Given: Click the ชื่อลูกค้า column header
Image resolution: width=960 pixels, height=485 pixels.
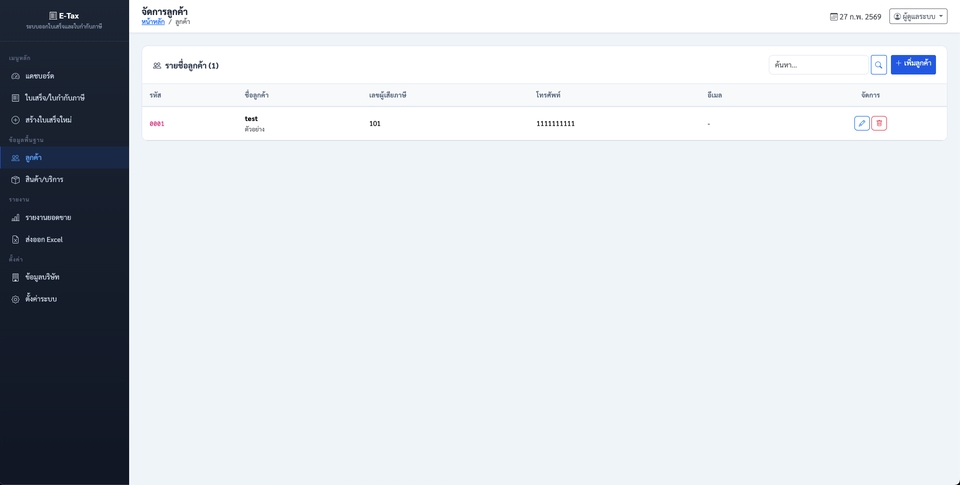Looking at the screenshot, I should coord(257,95).
